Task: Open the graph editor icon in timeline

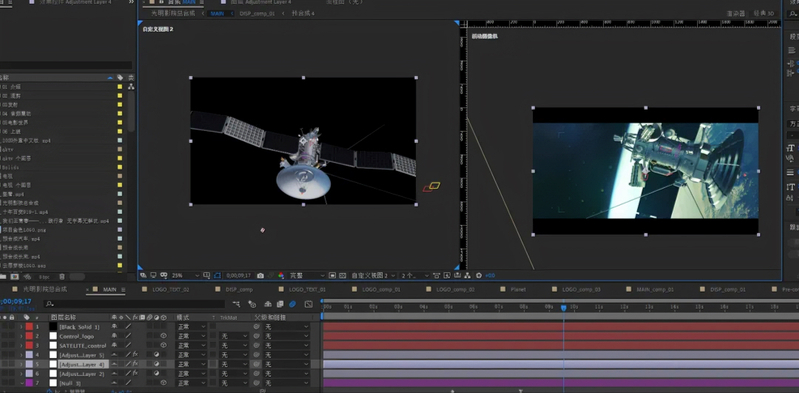Action: tap(308, 304)
